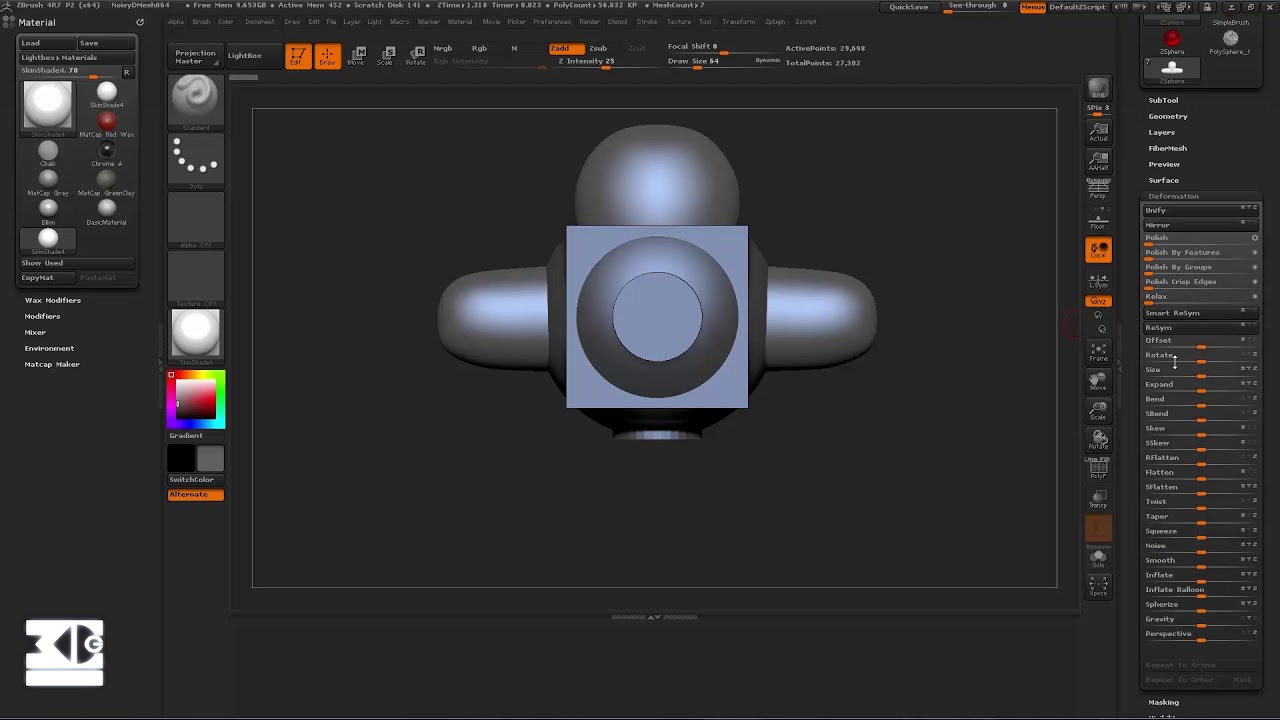Screen dimensions: 1280x720
Task: Toggle Transp transparency mode
Action: 1098,499
